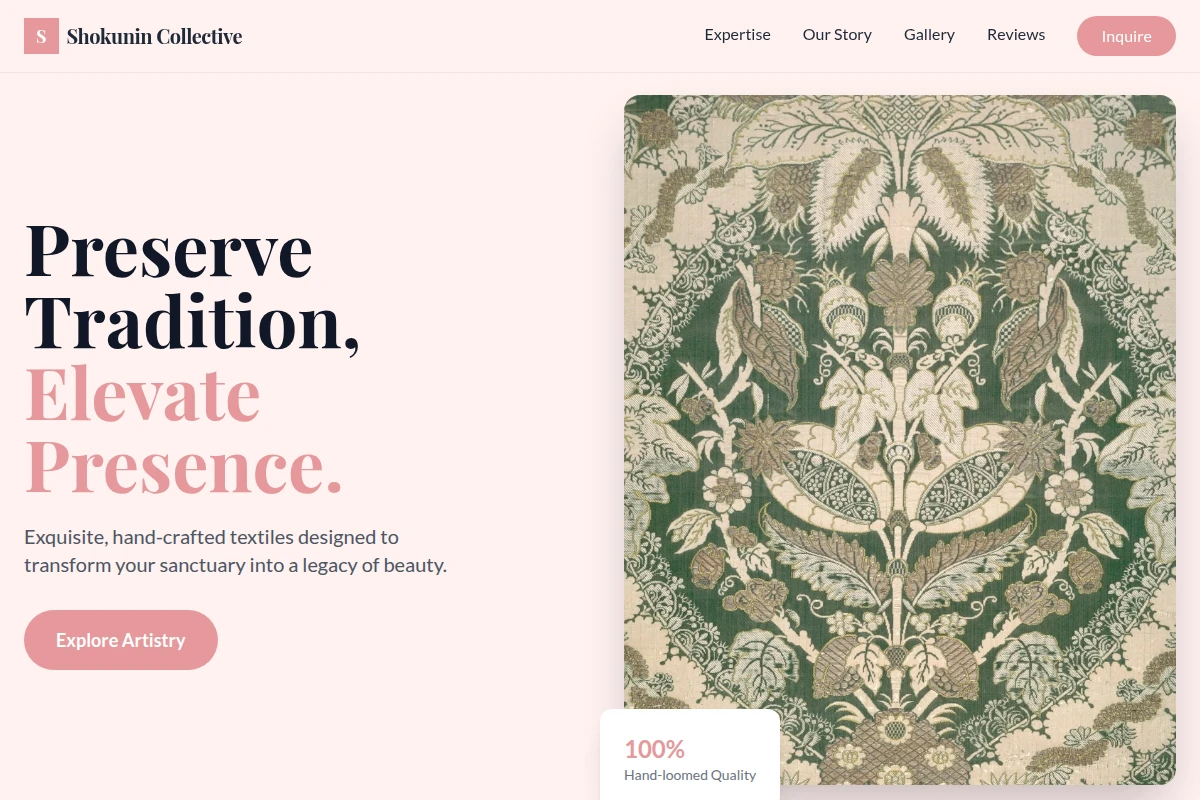Open the Shokunin Collective brand name link
Screen dimensions: 1200x800
tap(154, 36)
